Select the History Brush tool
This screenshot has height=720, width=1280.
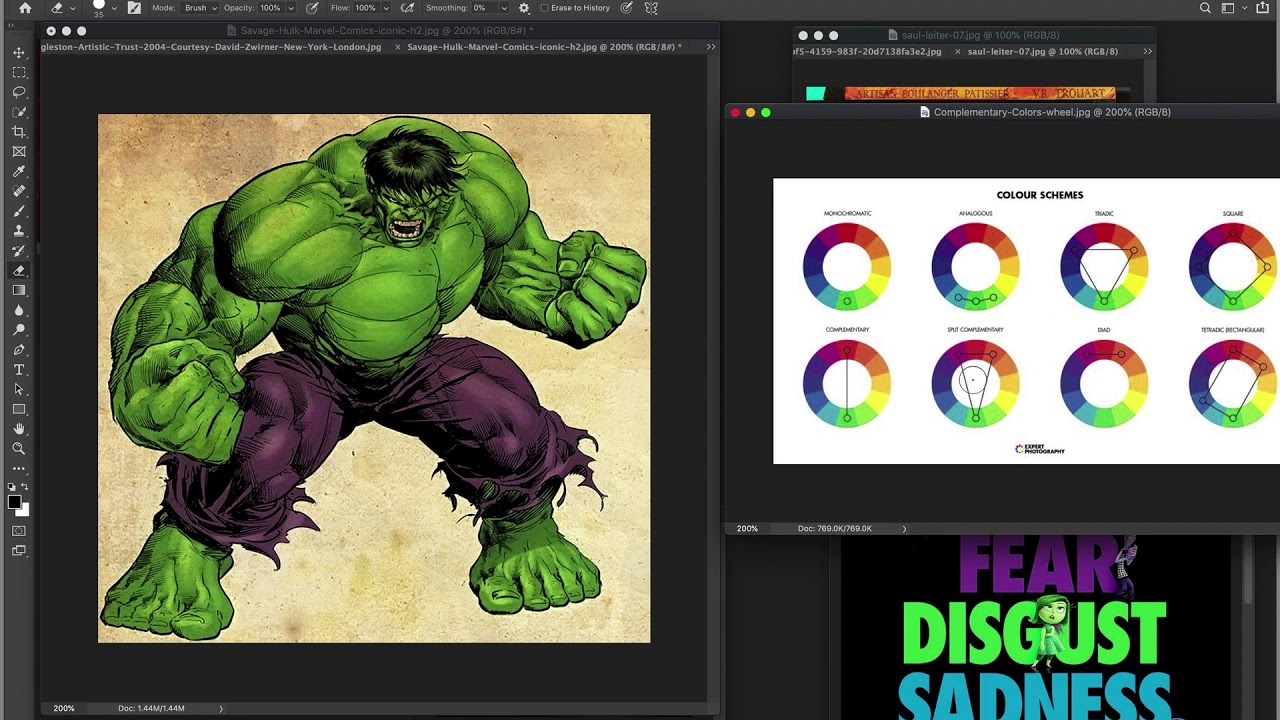(19, 251)
